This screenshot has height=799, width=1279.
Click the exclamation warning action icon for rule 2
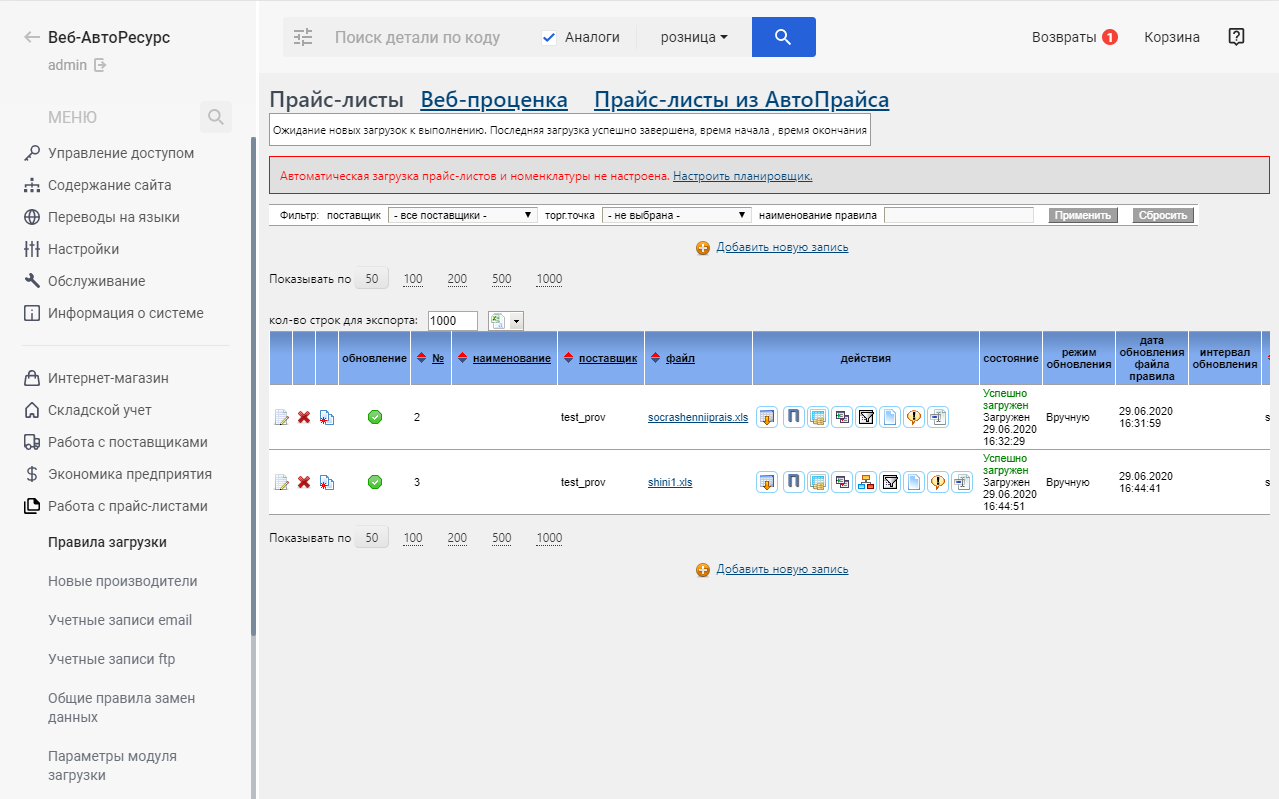click(x=913, y=417)
